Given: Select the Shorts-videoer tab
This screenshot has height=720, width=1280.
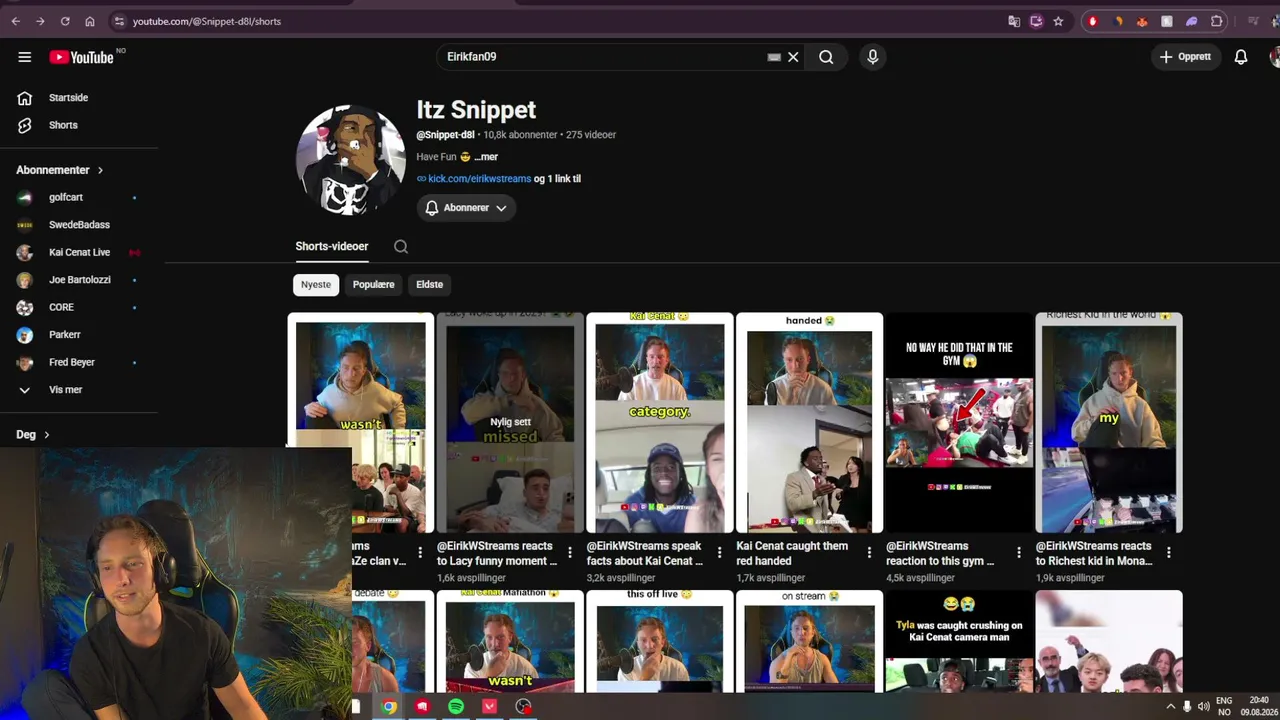Looking at the screenshot, I should [332, 247].
